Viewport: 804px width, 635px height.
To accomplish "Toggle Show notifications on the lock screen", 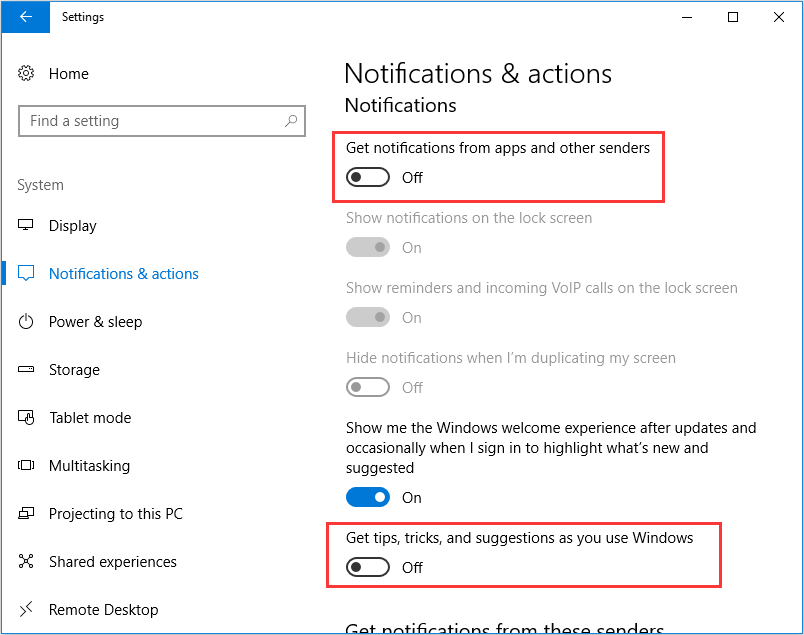I will point(367,246).
